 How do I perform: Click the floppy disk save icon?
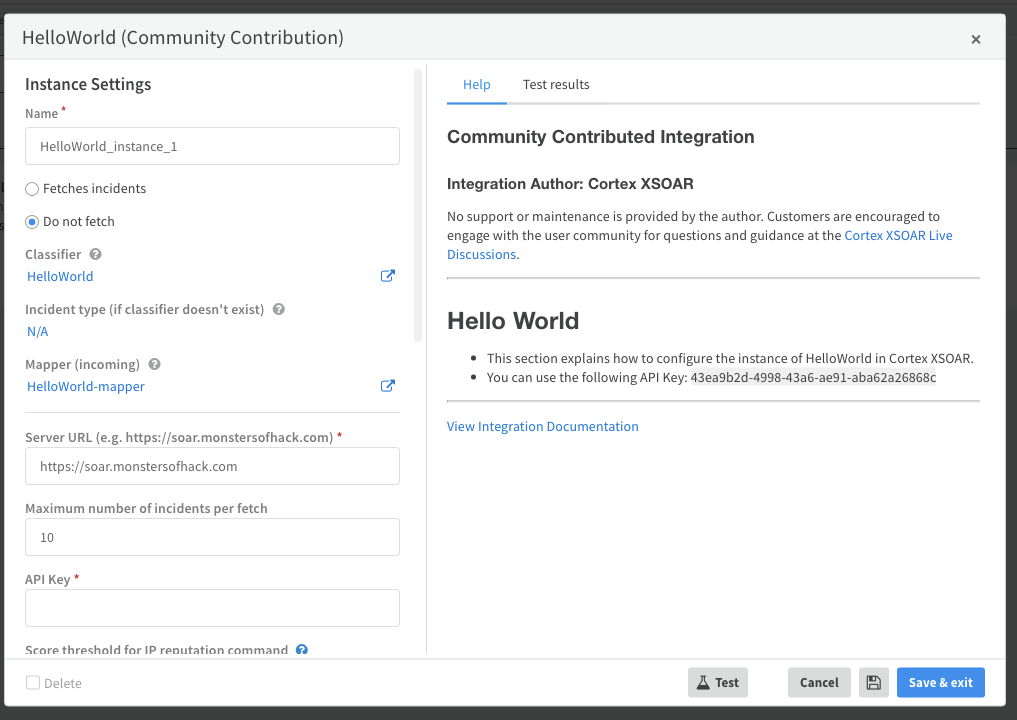coord(873,682)
